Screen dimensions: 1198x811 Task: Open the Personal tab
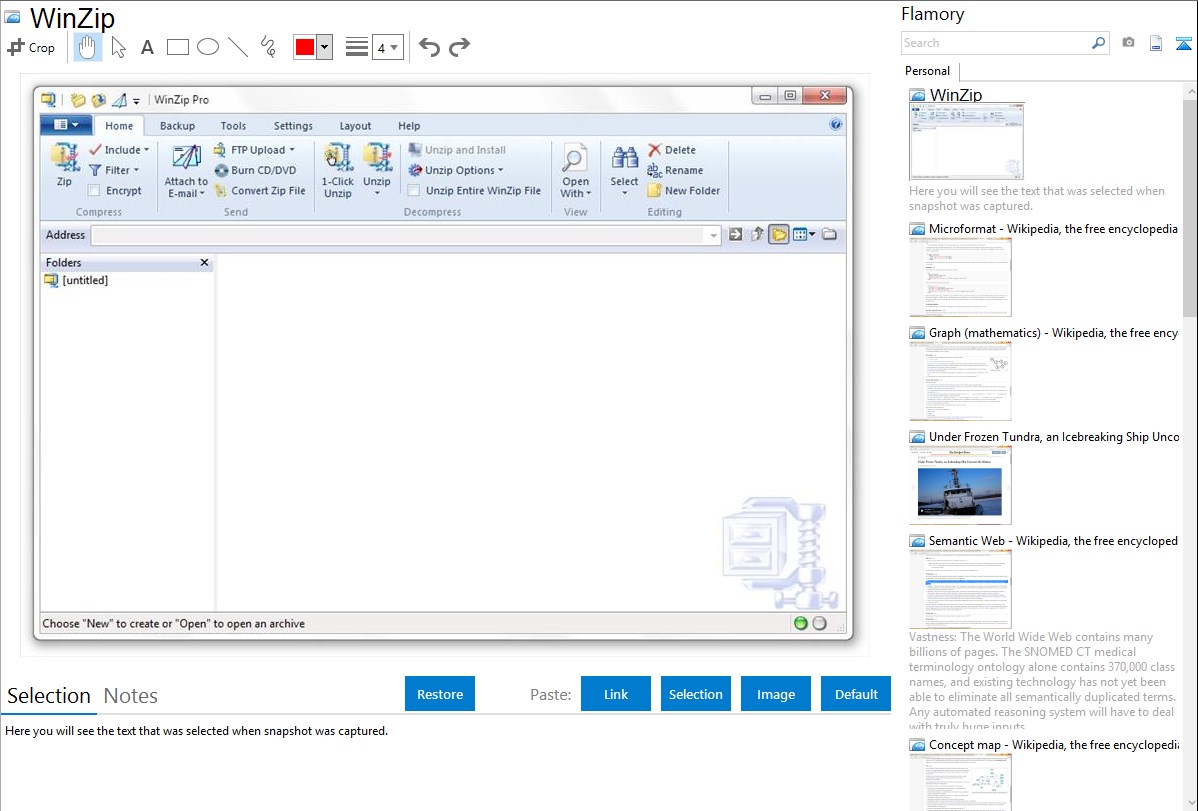click(927, 71)
